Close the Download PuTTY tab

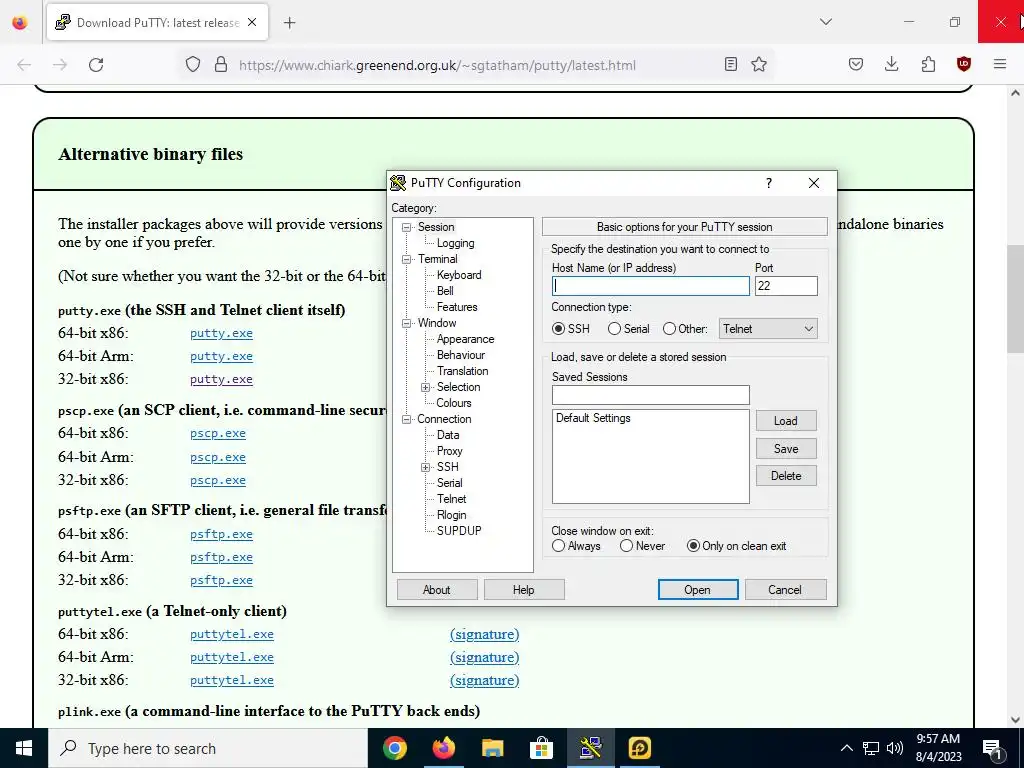[x=252, y=22]
